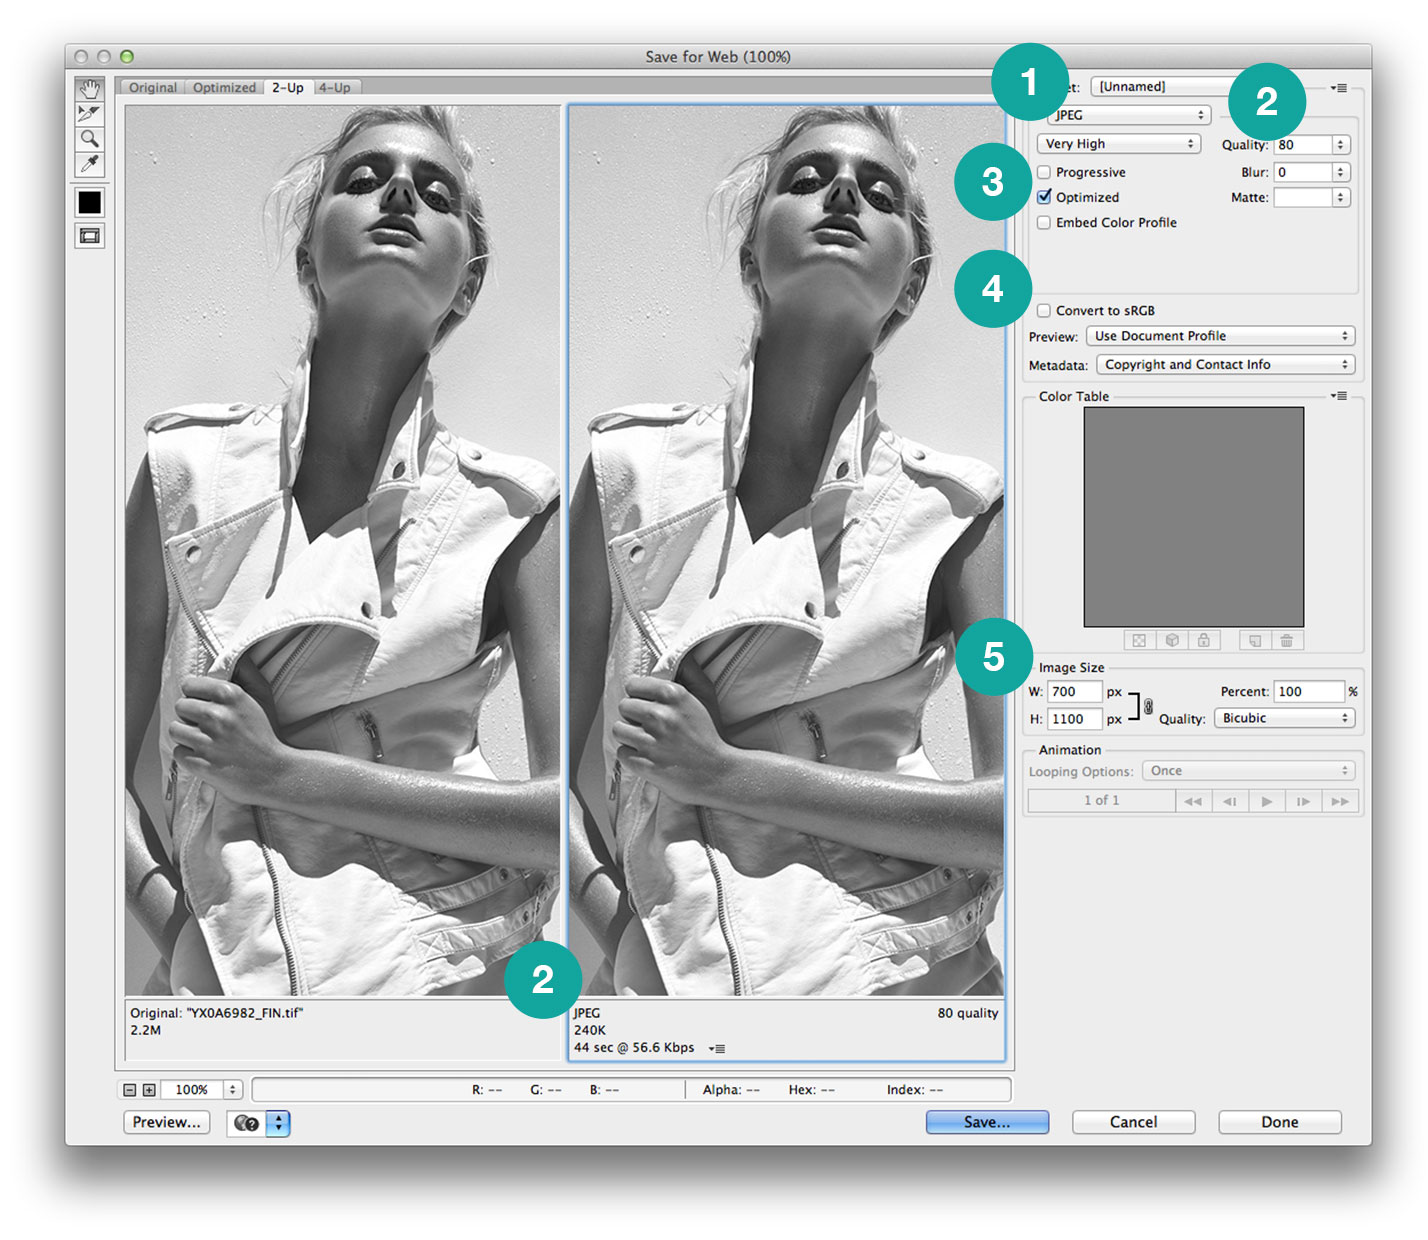Switch to the Original tab
Image resolution: width=1428 pixels, height=1240 pixels.
(151, 87)
